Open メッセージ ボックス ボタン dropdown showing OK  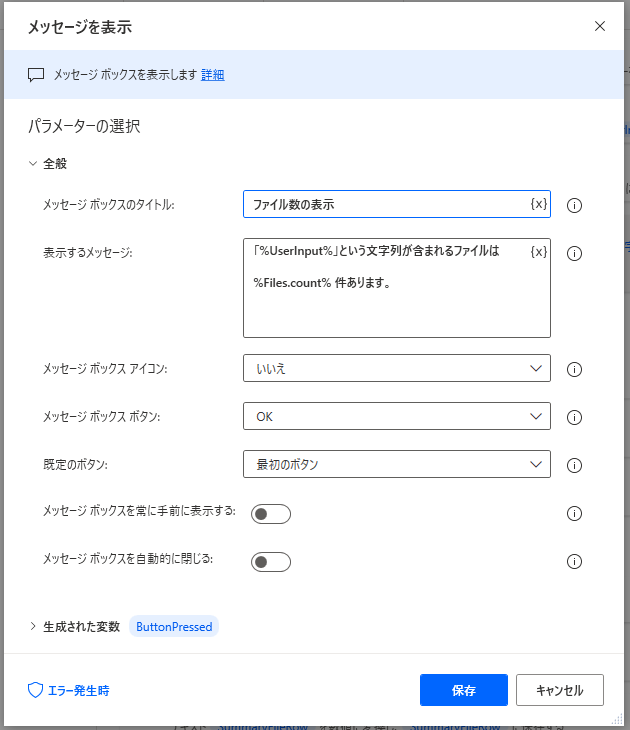(x=396, y=416)
